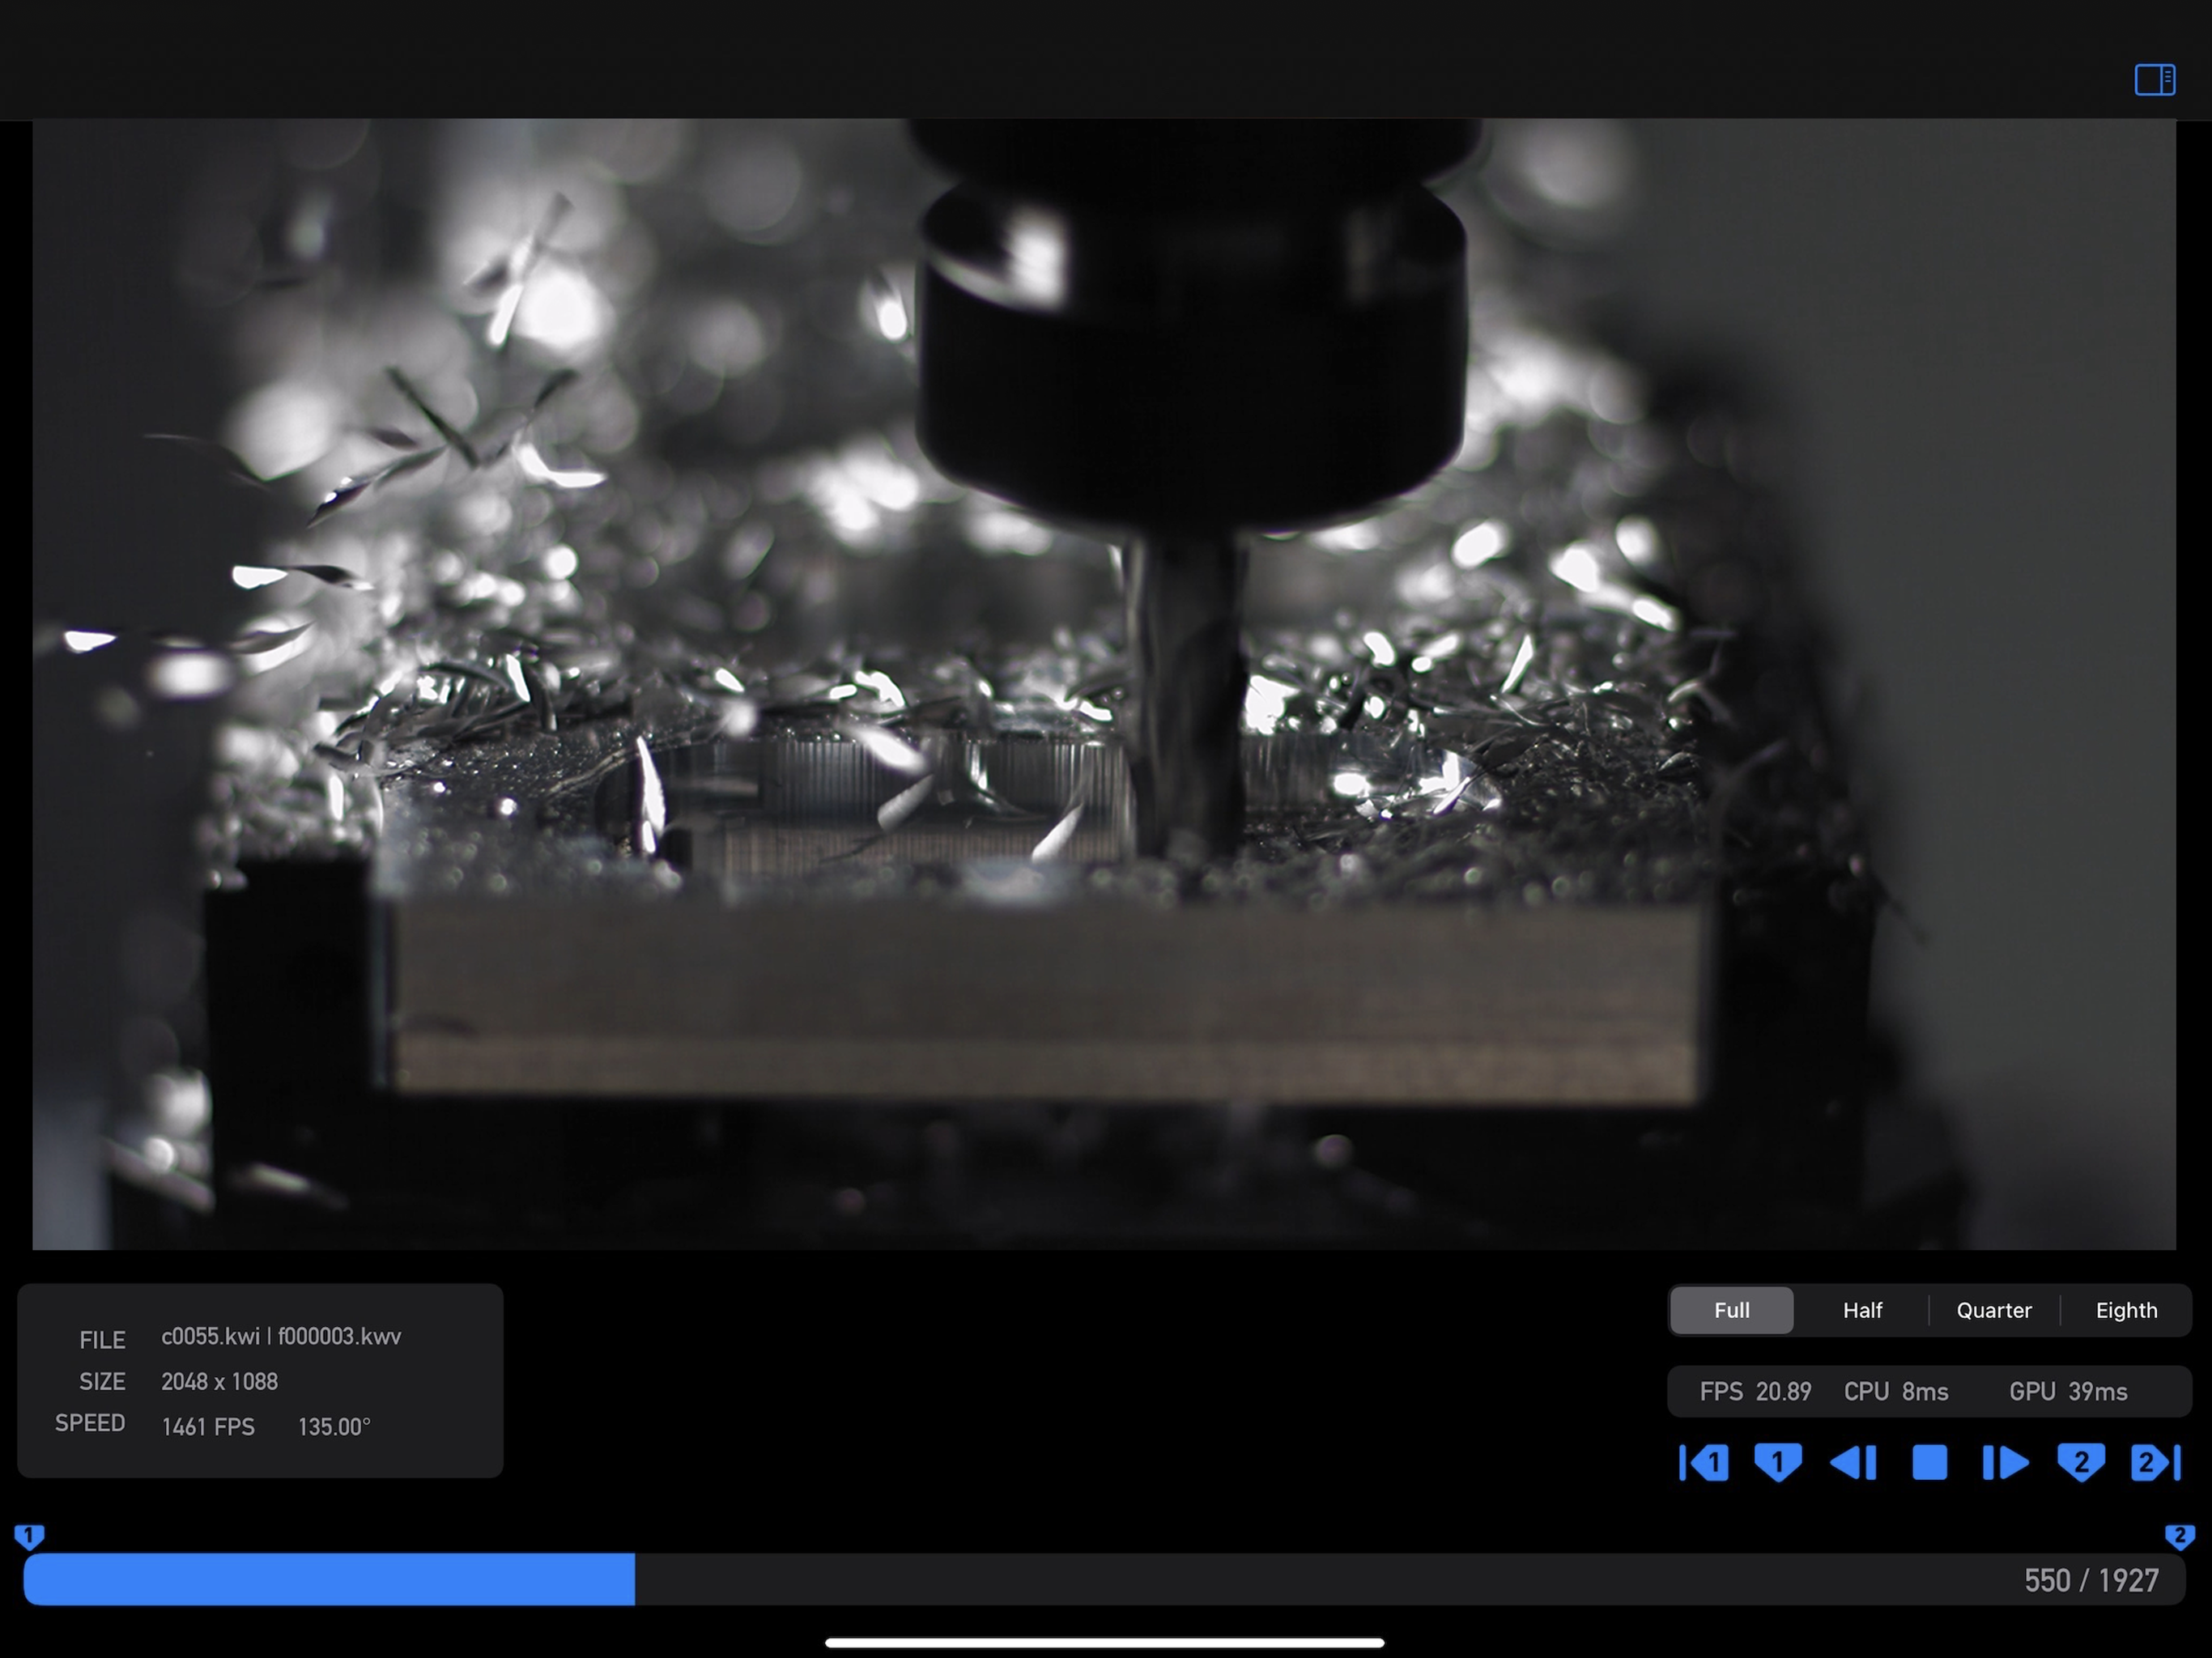2212x1658 pixels.
Task: Select Full resolution segment
Action: (x=1732, y=1310)
